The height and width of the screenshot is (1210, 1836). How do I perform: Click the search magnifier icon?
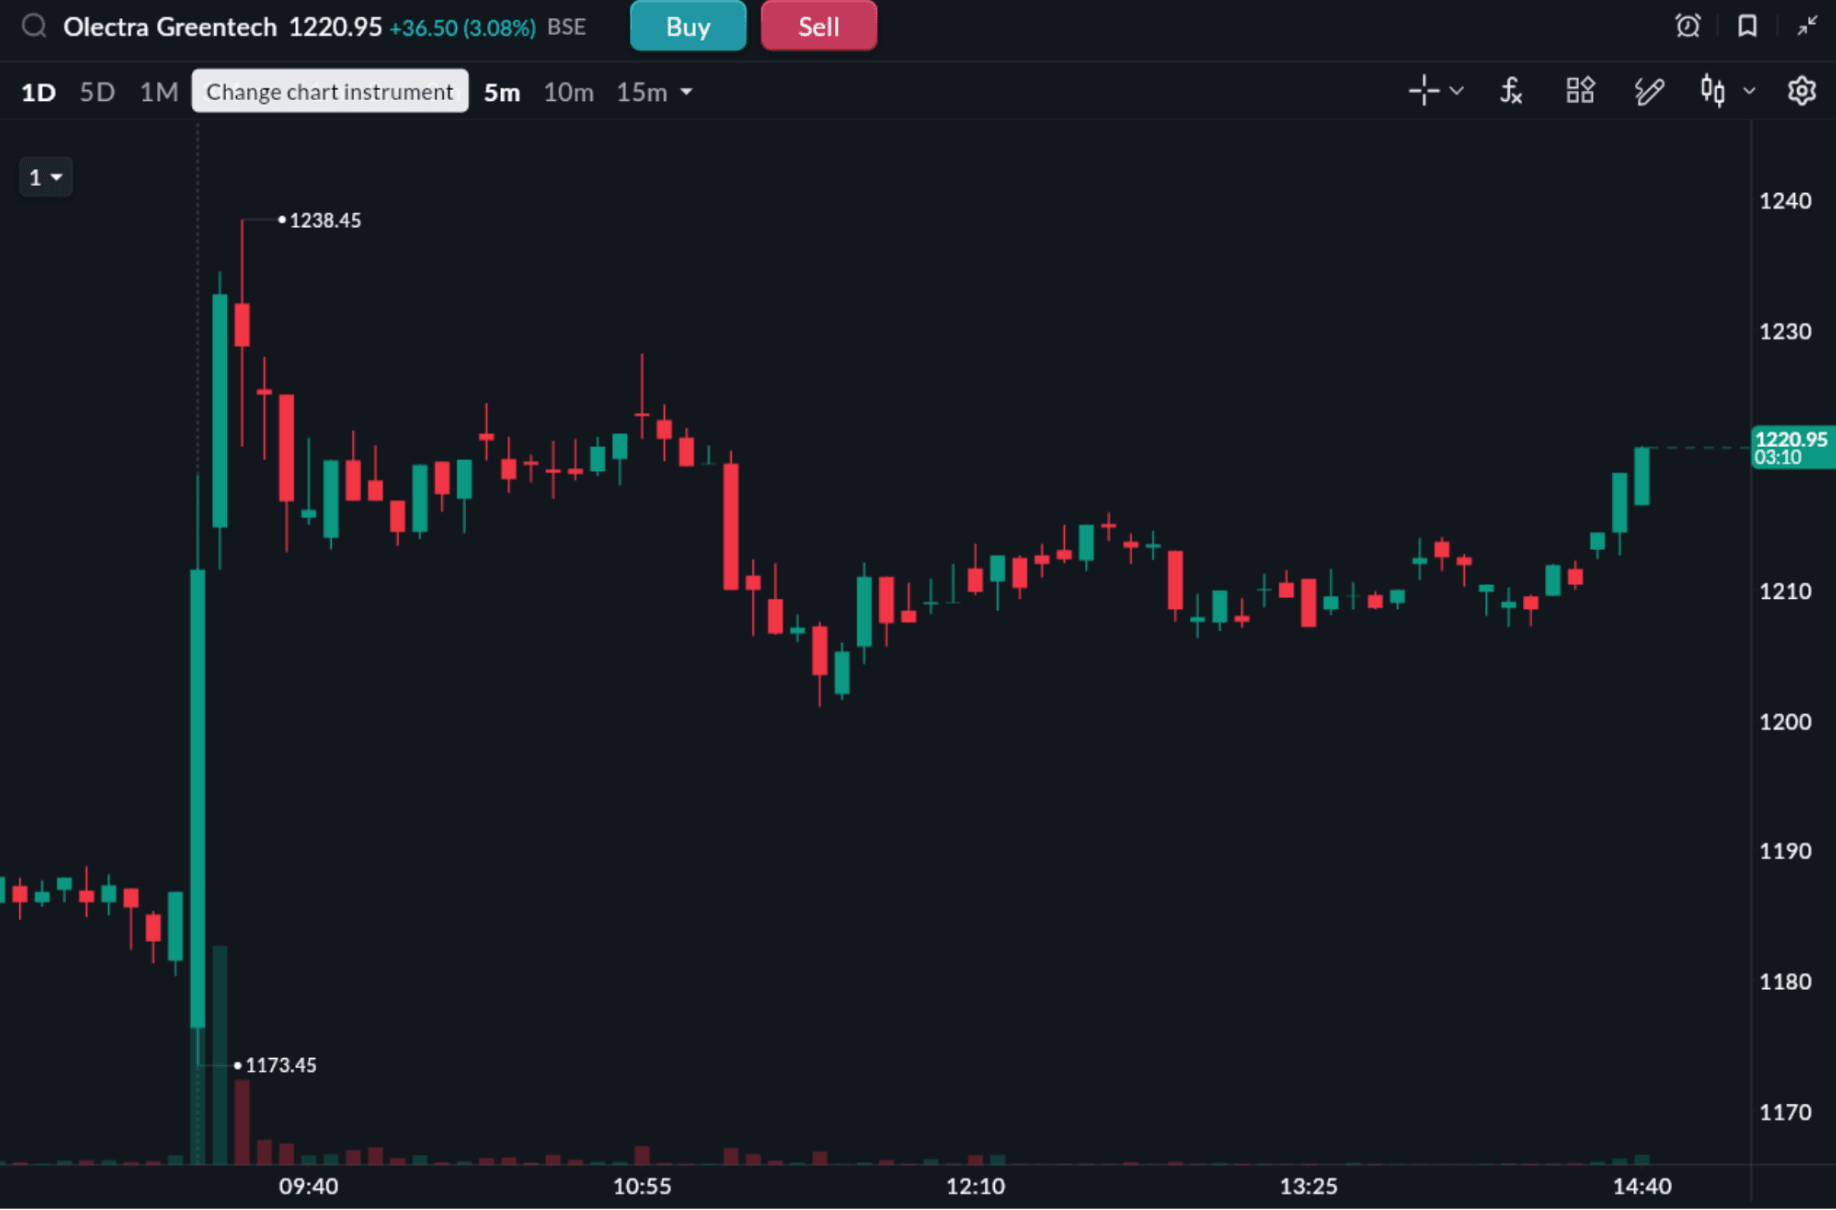[34, 26]
